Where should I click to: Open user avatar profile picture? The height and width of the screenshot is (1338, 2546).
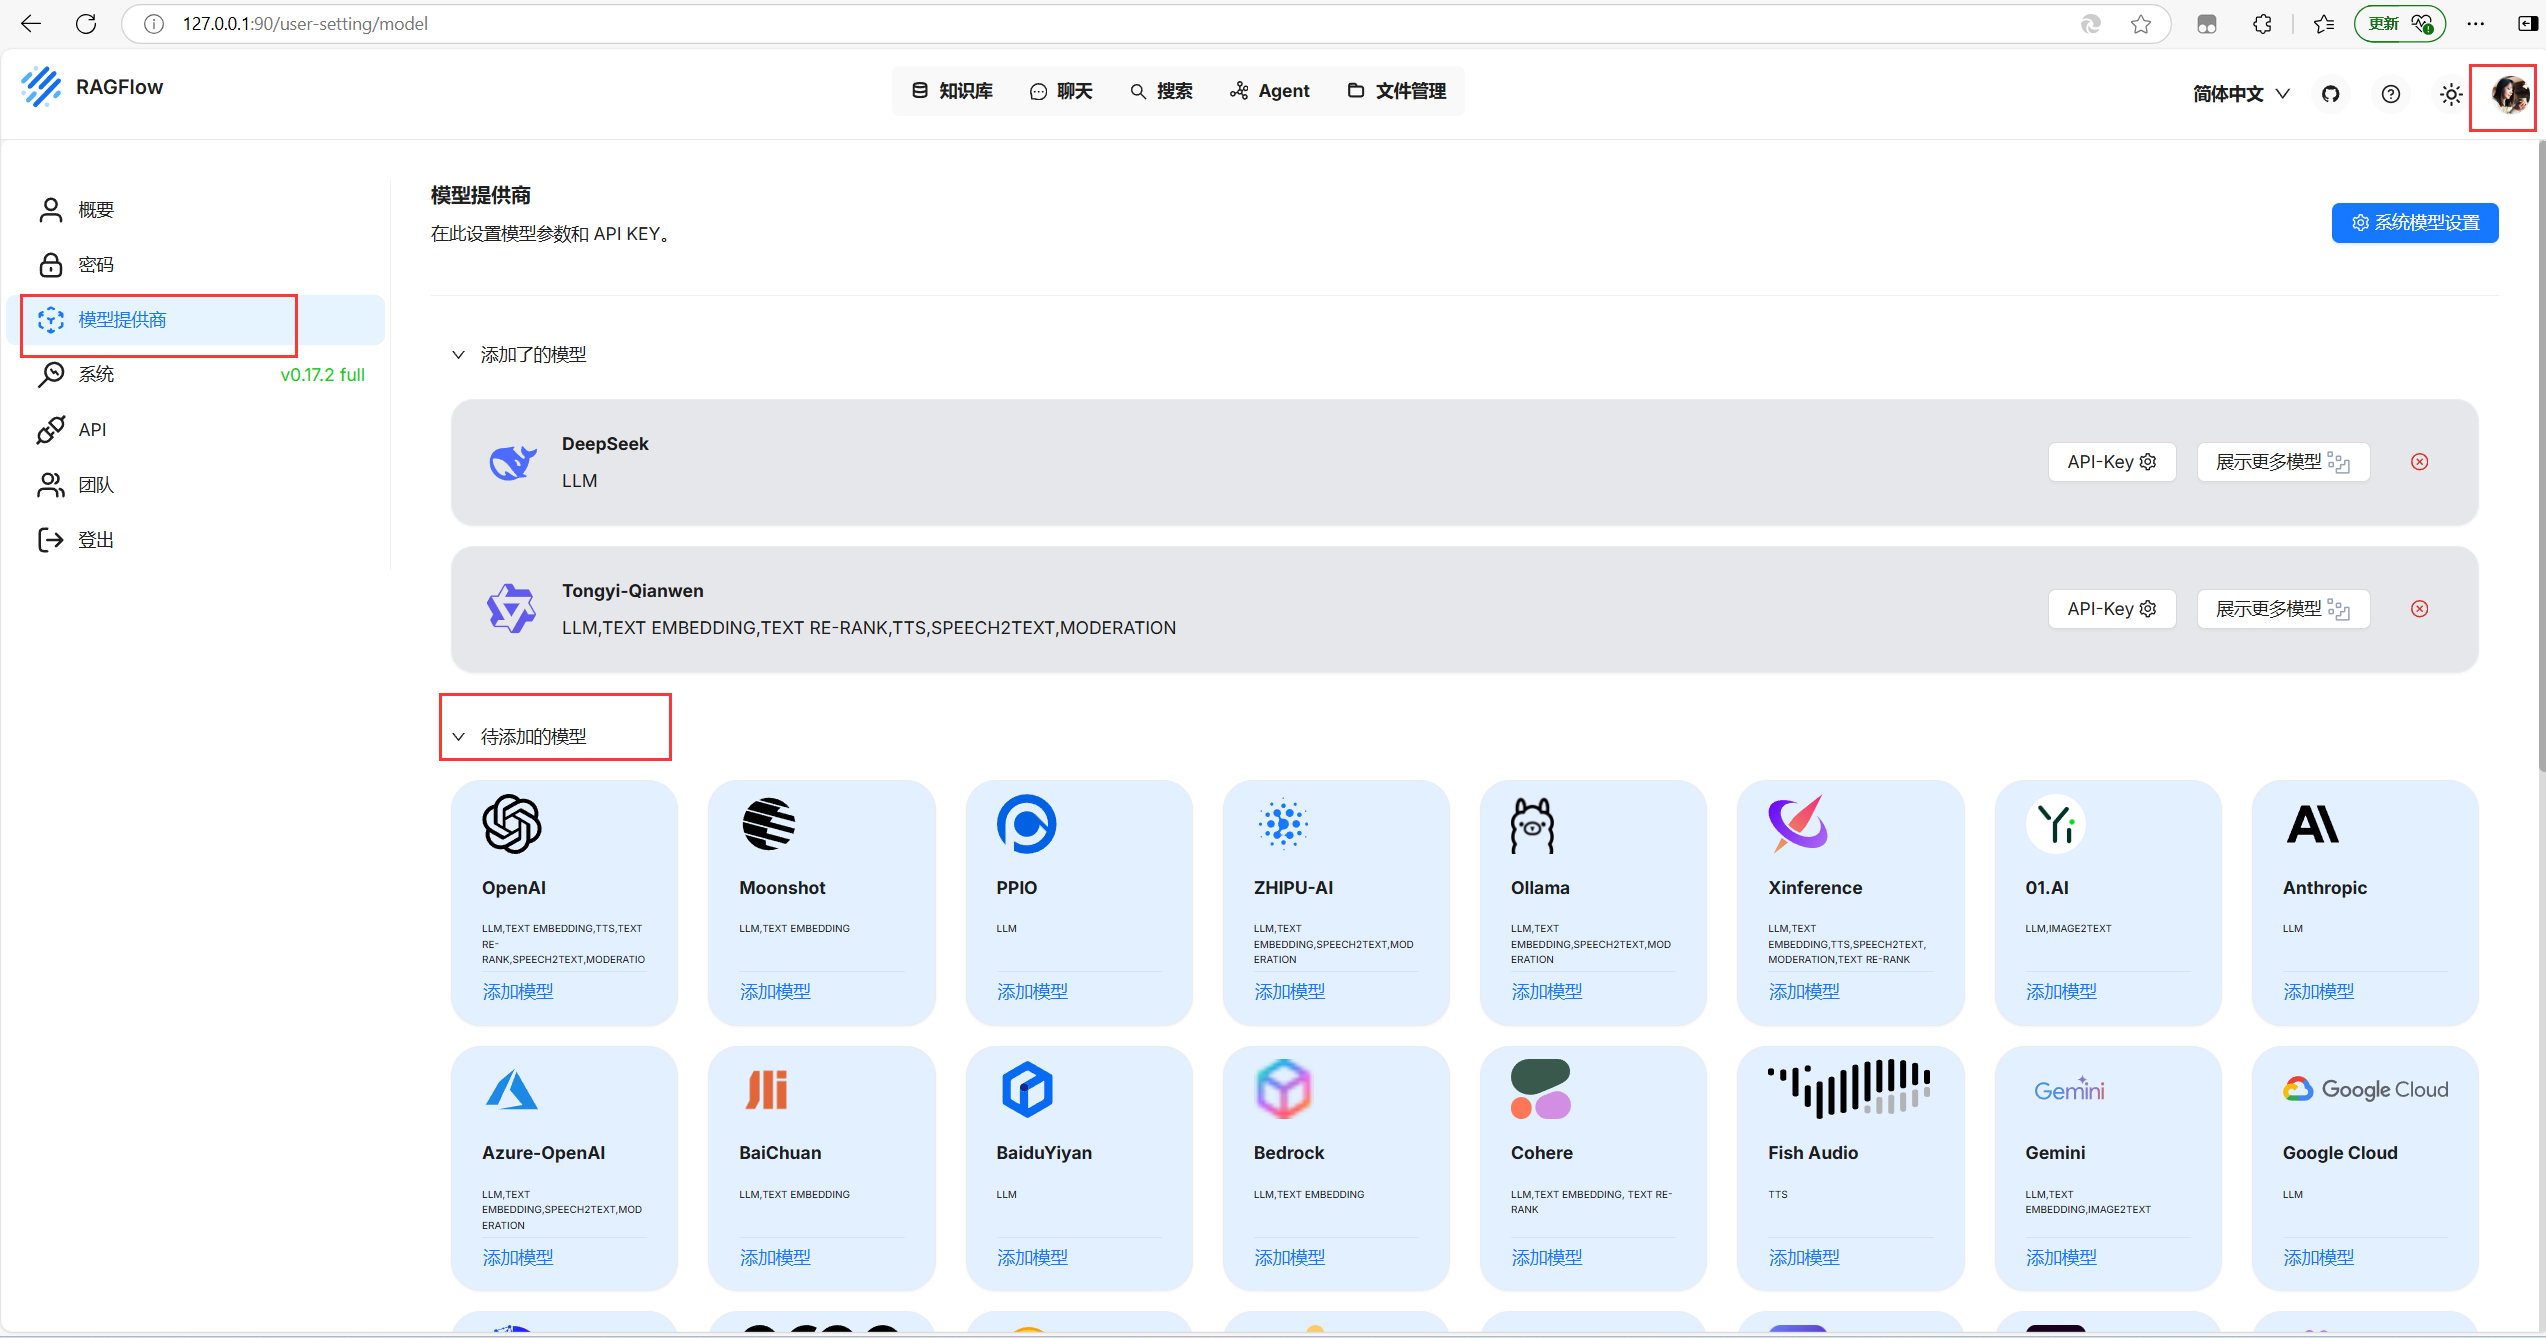click(x=2509, y=94)
